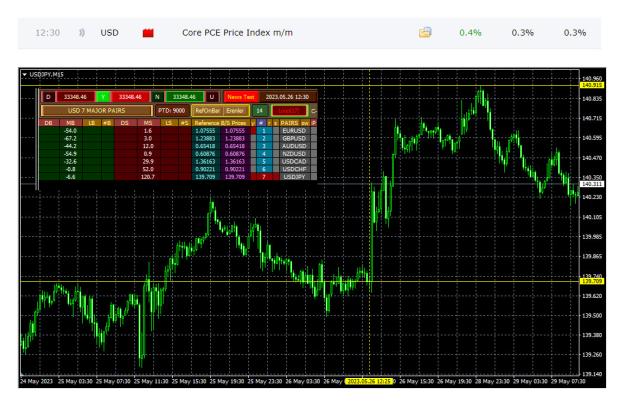
Task: Click the 12:30 event time
Action: click(x=47, y=33)
